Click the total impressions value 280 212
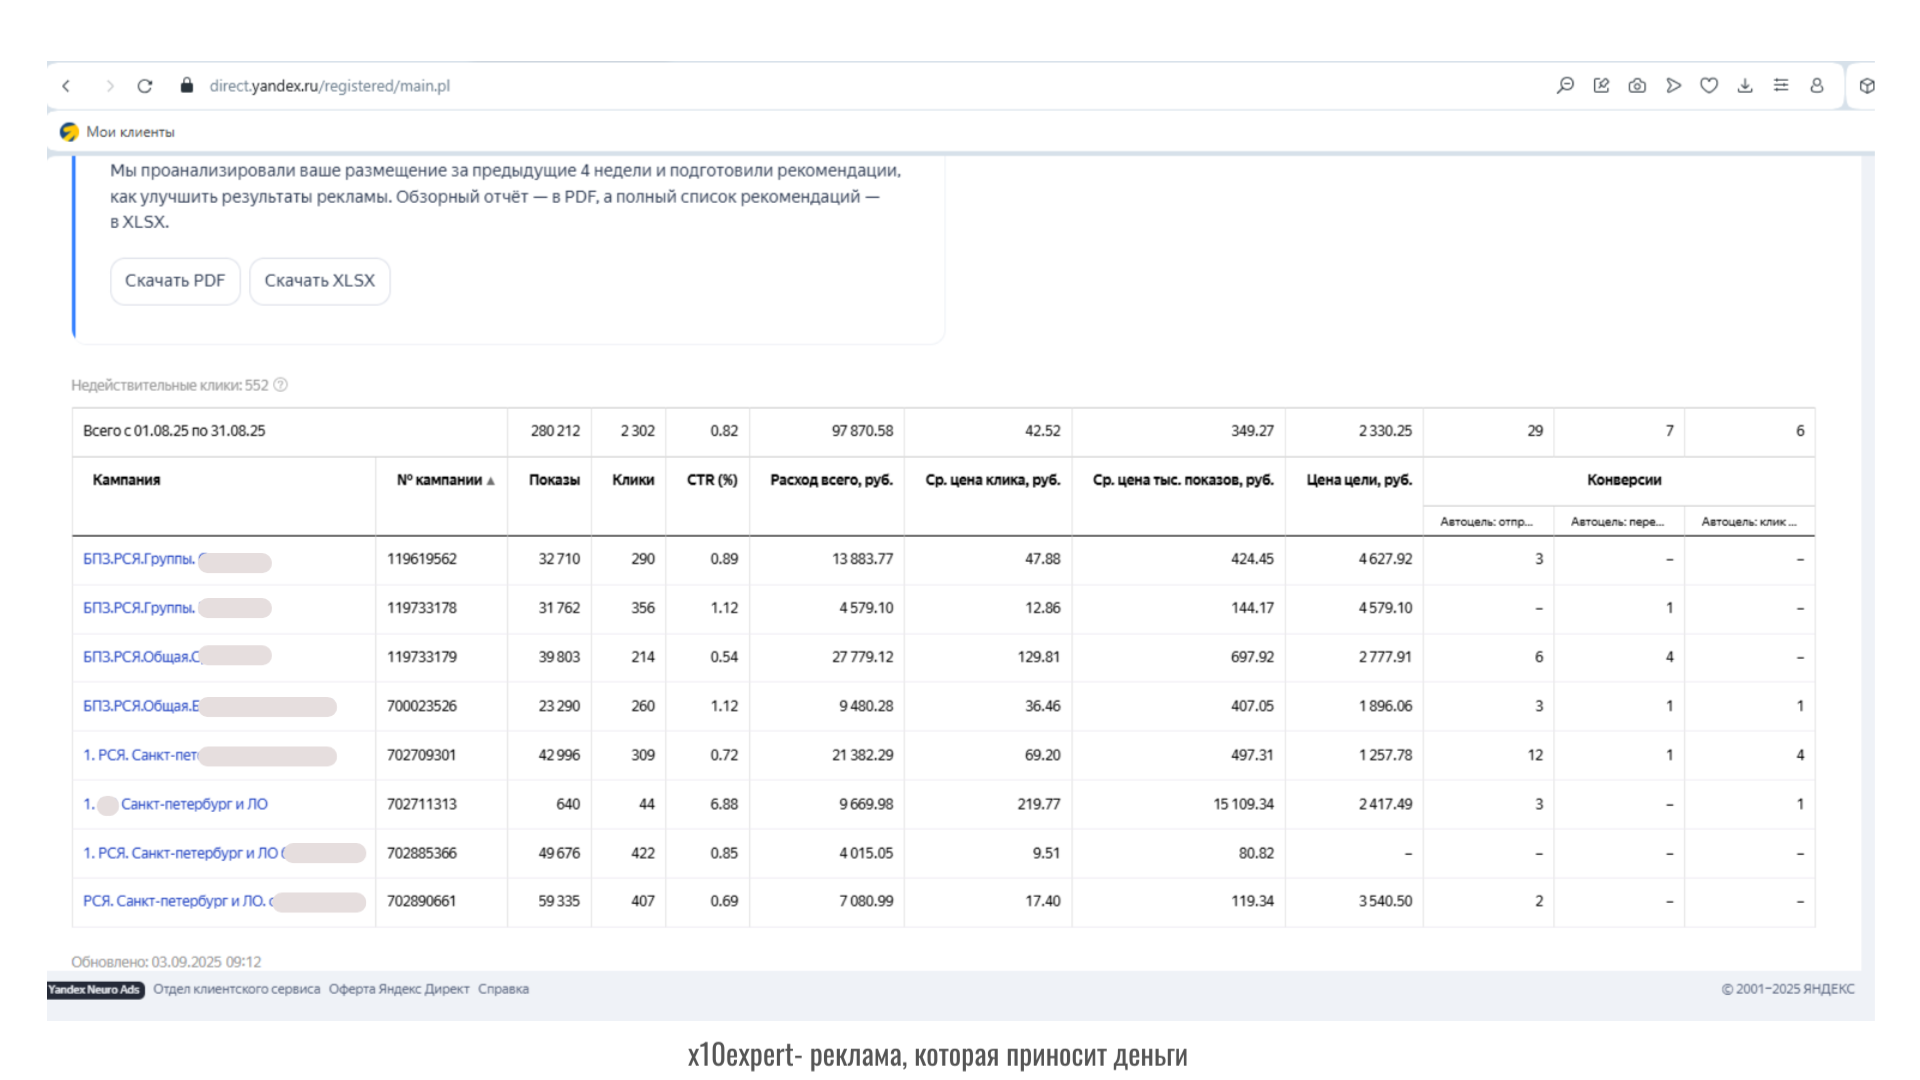1920x1080 pixels. coord(555,431)
